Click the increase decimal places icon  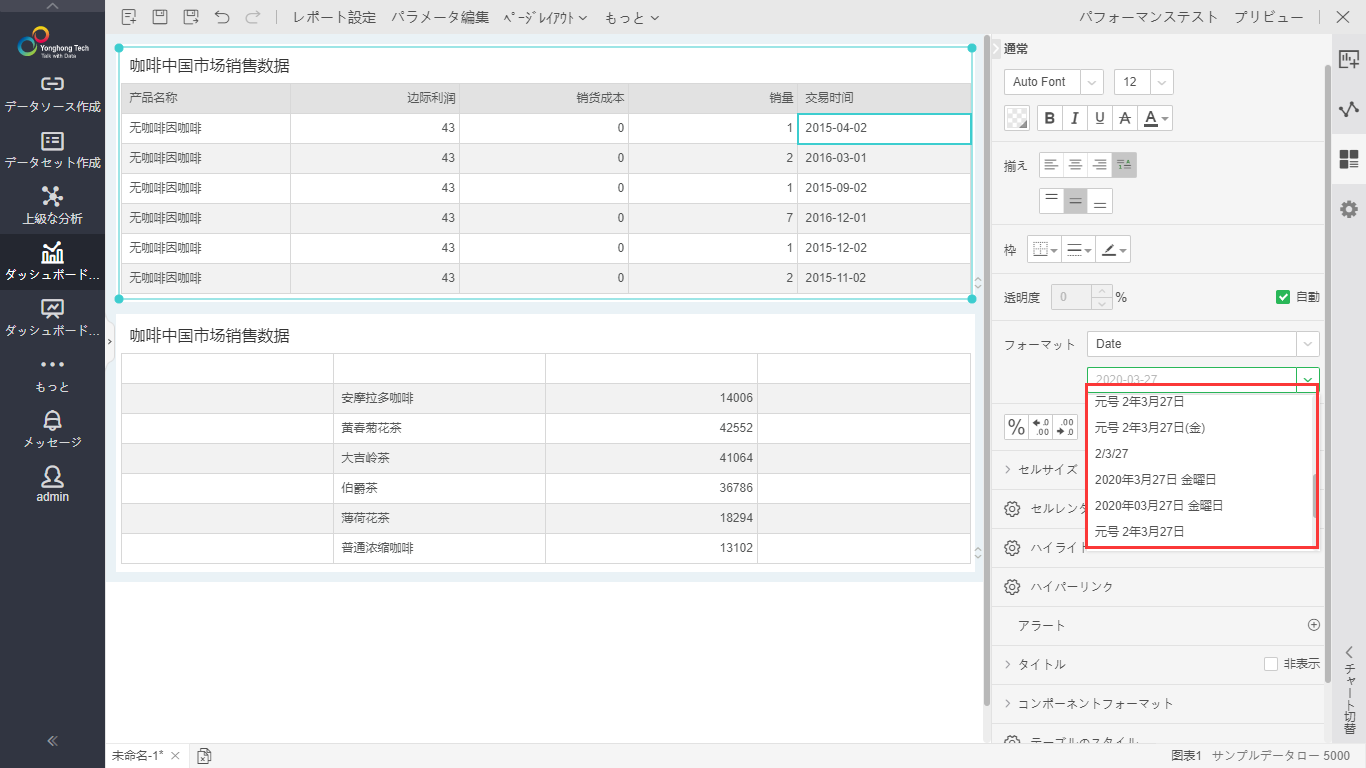(x=1041, y=427)
